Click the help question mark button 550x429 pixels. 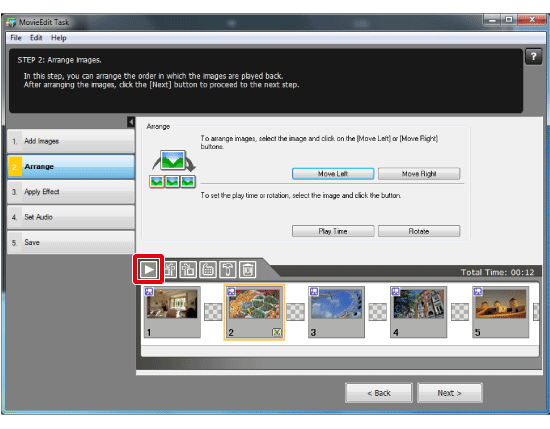click(x=534, y=56)
